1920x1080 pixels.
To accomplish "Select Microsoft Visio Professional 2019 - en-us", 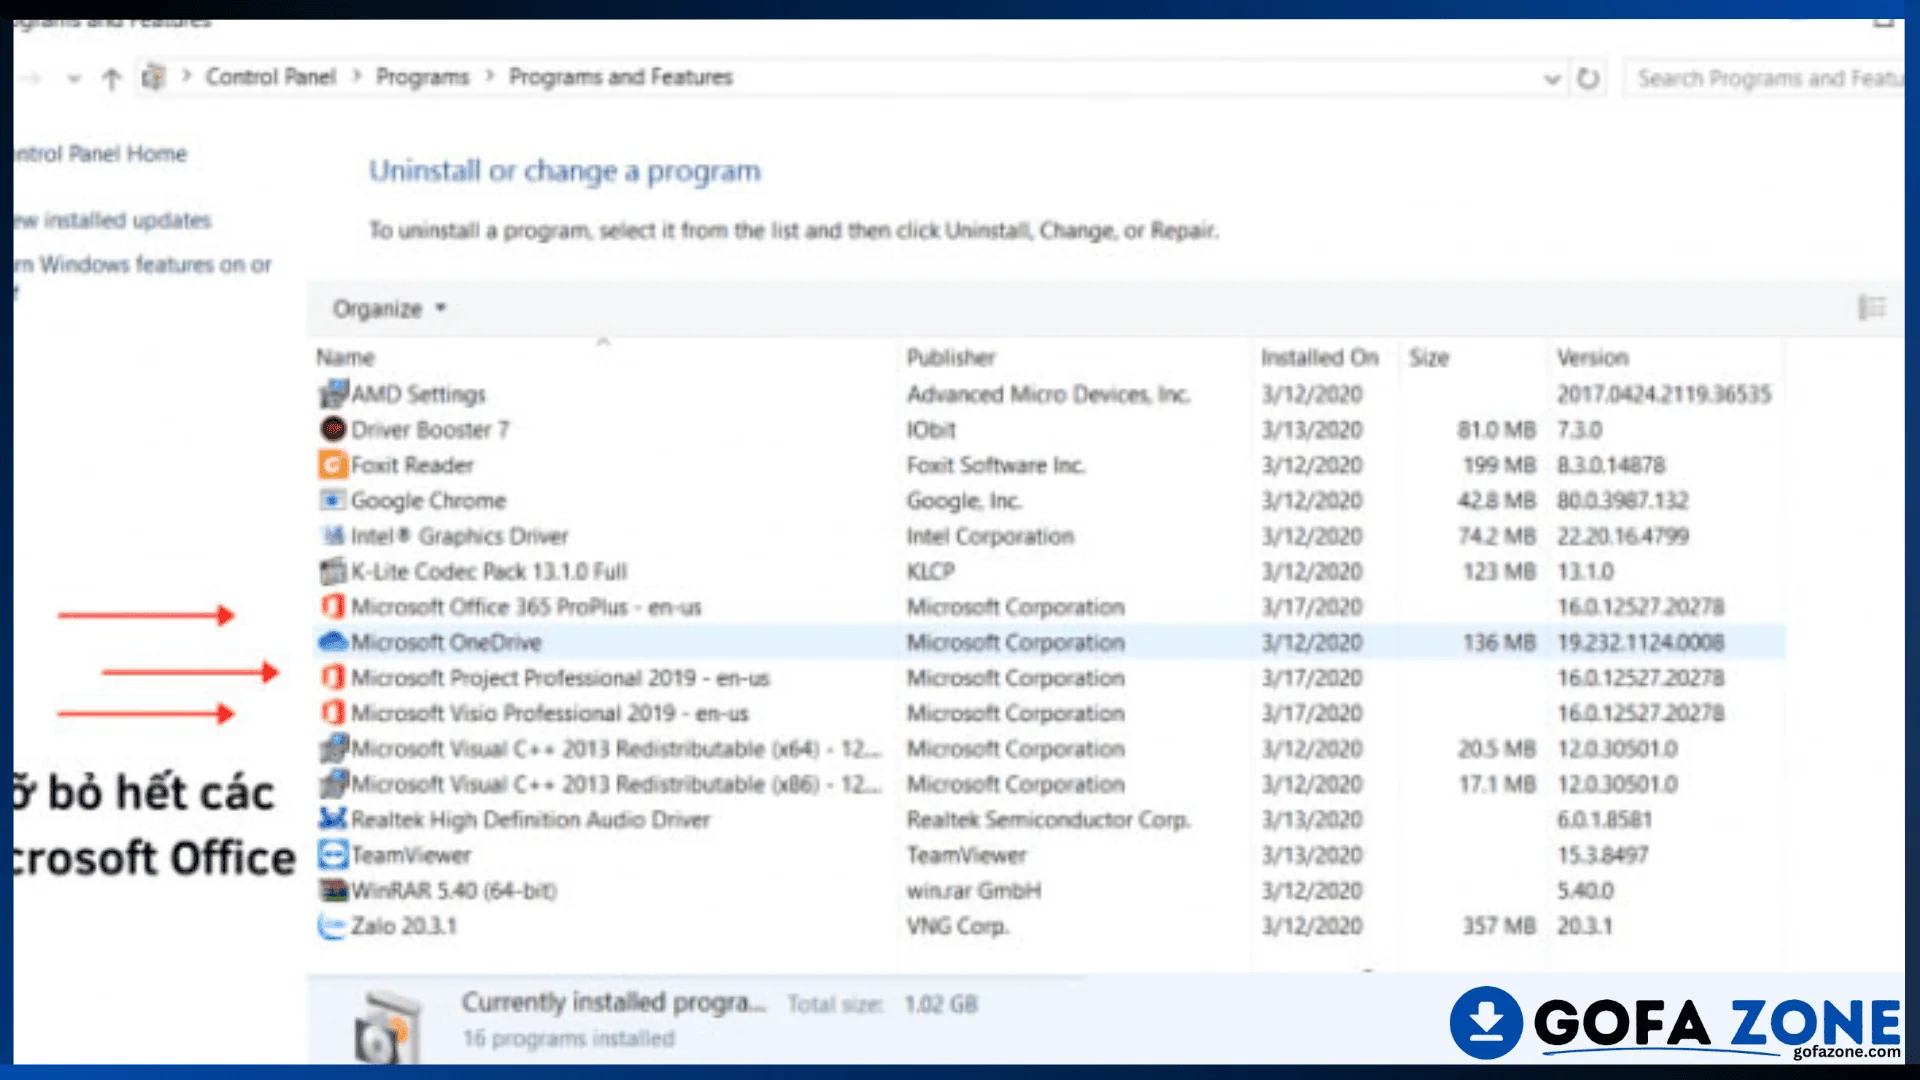I will point(550,713).
